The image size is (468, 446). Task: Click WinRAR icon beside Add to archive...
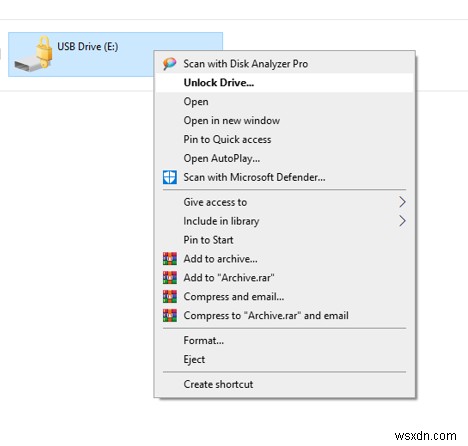170,259
